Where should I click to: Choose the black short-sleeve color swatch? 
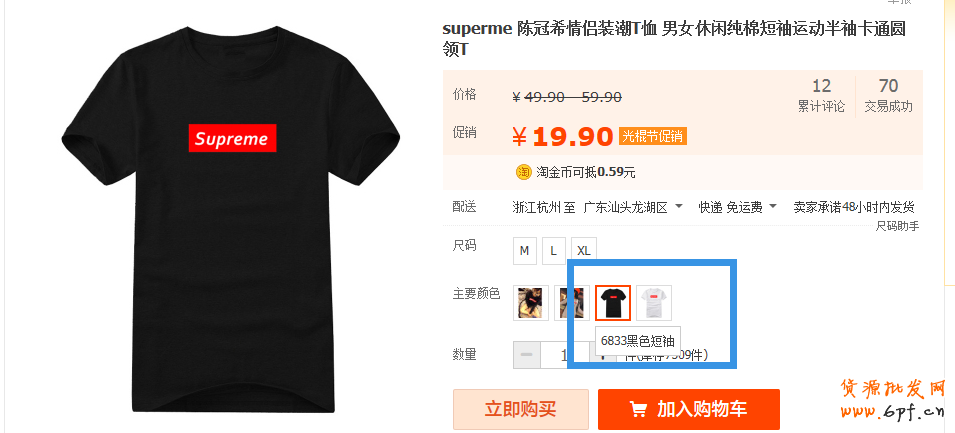click(613, 303)
